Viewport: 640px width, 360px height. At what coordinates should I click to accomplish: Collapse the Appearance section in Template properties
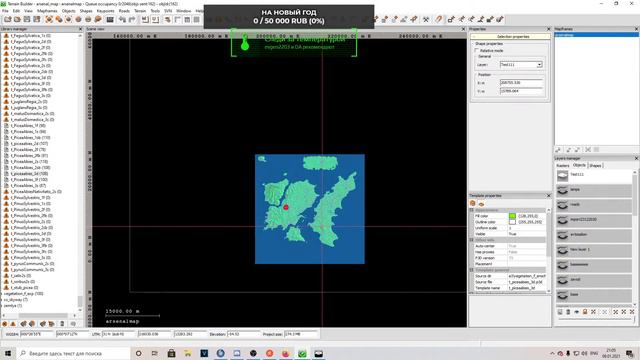tap(471, 210)
